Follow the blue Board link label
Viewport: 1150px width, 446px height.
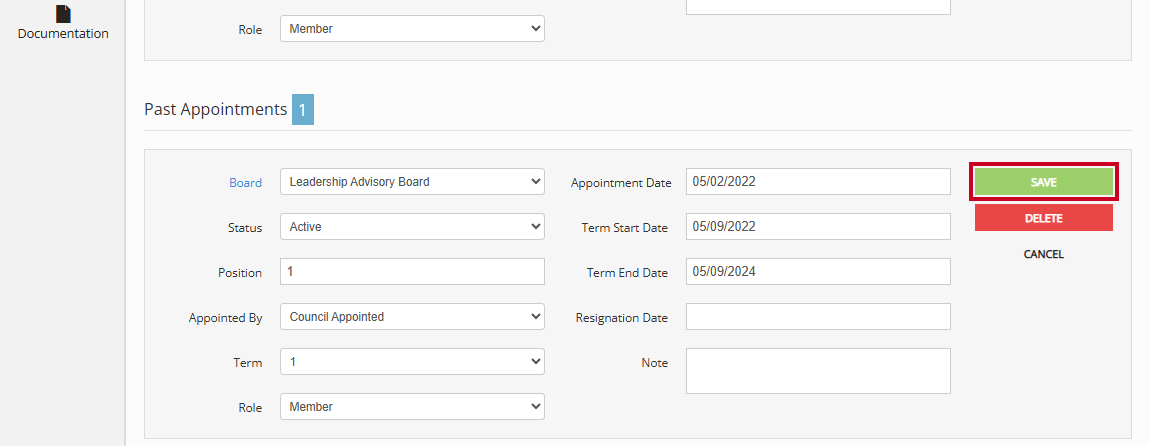click(x=246, y=183)
